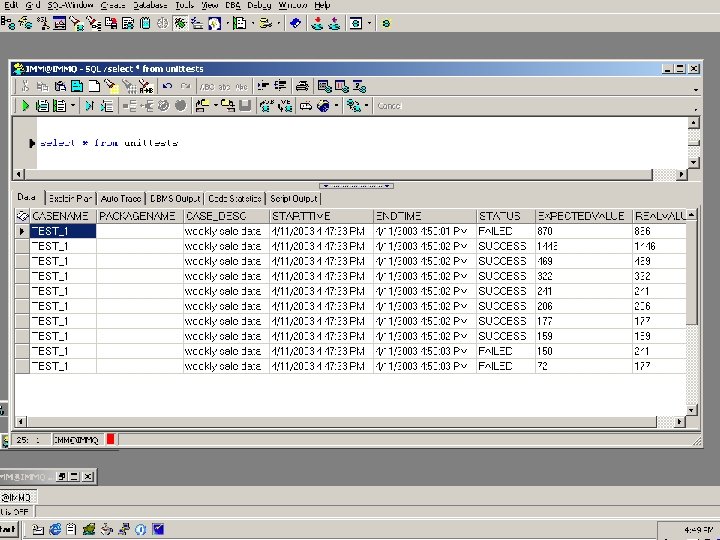This screenshot has height=540, width=720.
Task: Click splitter collapse handle above the tabs
Action: [356, 186]
